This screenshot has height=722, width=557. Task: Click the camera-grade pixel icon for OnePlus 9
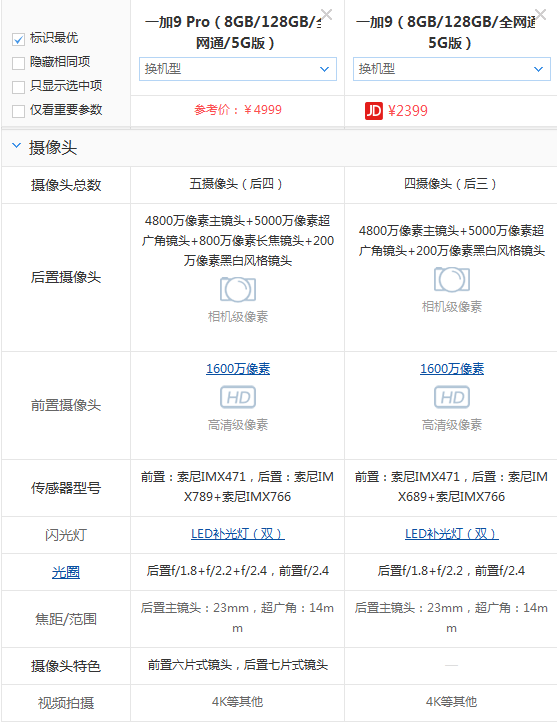click(452, 279)
